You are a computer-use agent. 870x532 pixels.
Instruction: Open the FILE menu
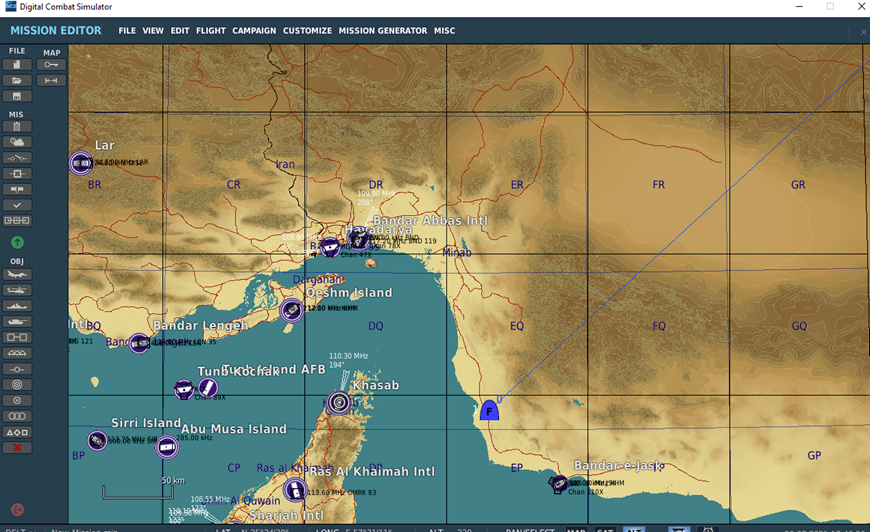[127, 31]
